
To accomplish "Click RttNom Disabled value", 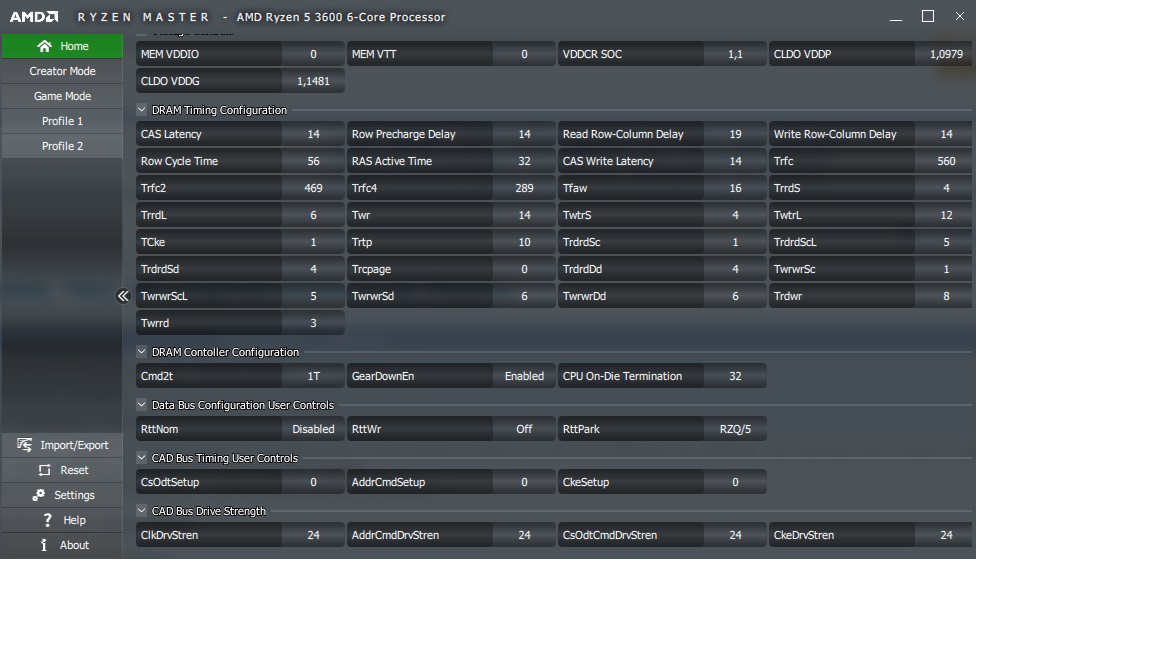I will pos(314,429).
